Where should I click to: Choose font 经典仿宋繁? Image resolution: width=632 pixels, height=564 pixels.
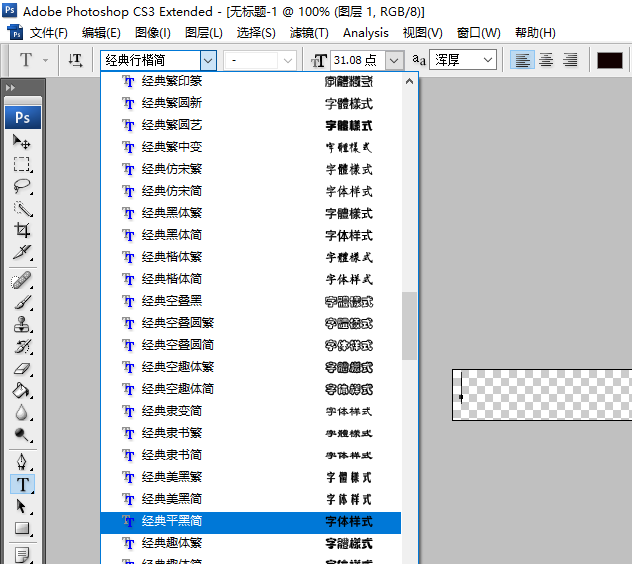click(251, 169)
